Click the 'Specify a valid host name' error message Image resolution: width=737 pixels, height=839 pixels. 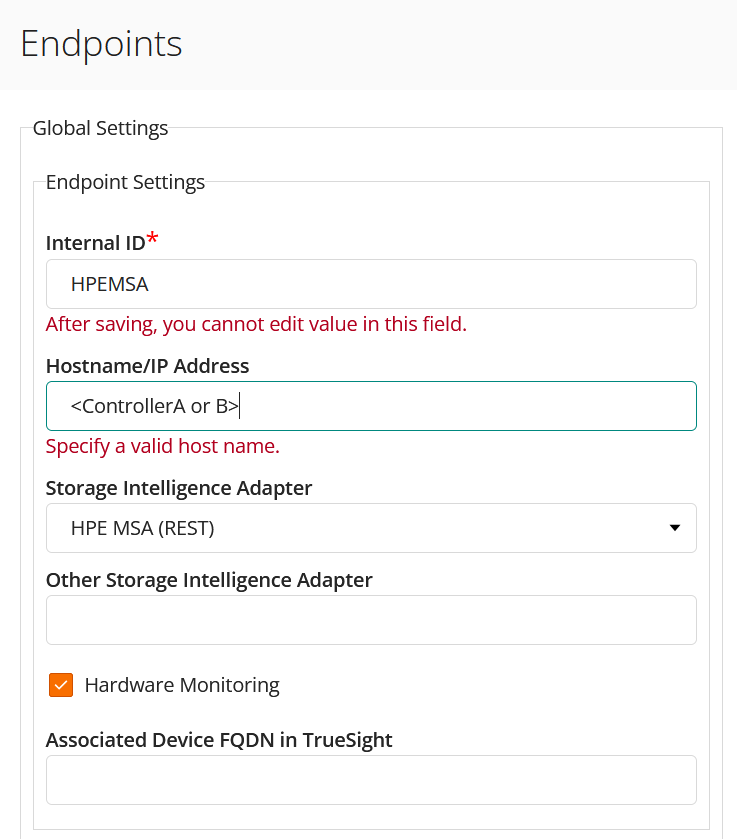(162, 446)
